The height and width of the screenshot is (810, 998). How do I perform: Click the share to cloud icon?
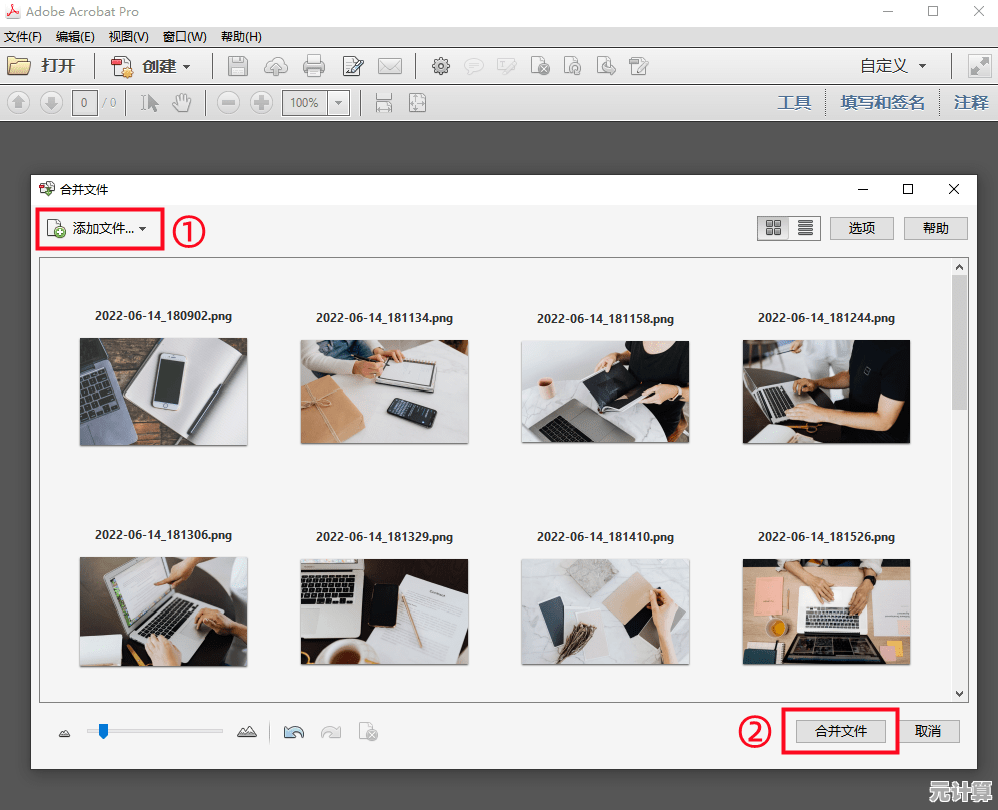pos(275,66)
